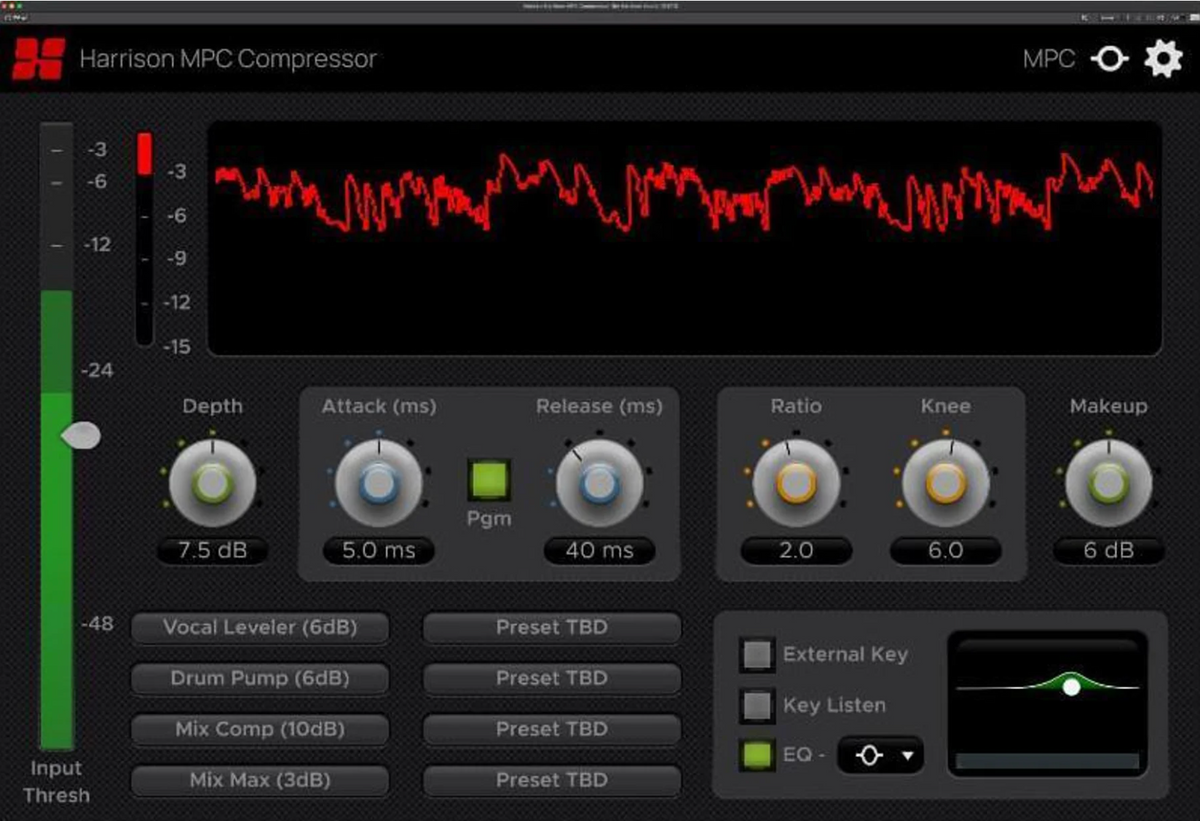Open the settings gear menu
Screen dimensions: 1200x821
(x=1163, y=58)
